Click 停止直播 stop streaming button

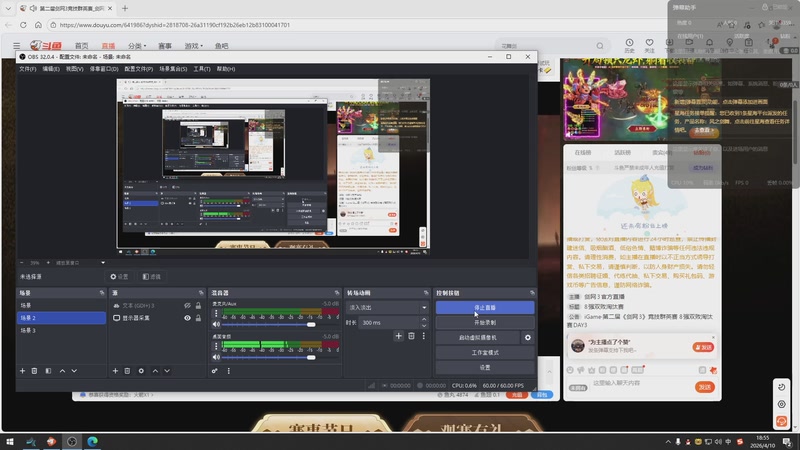tap(485, 308)
